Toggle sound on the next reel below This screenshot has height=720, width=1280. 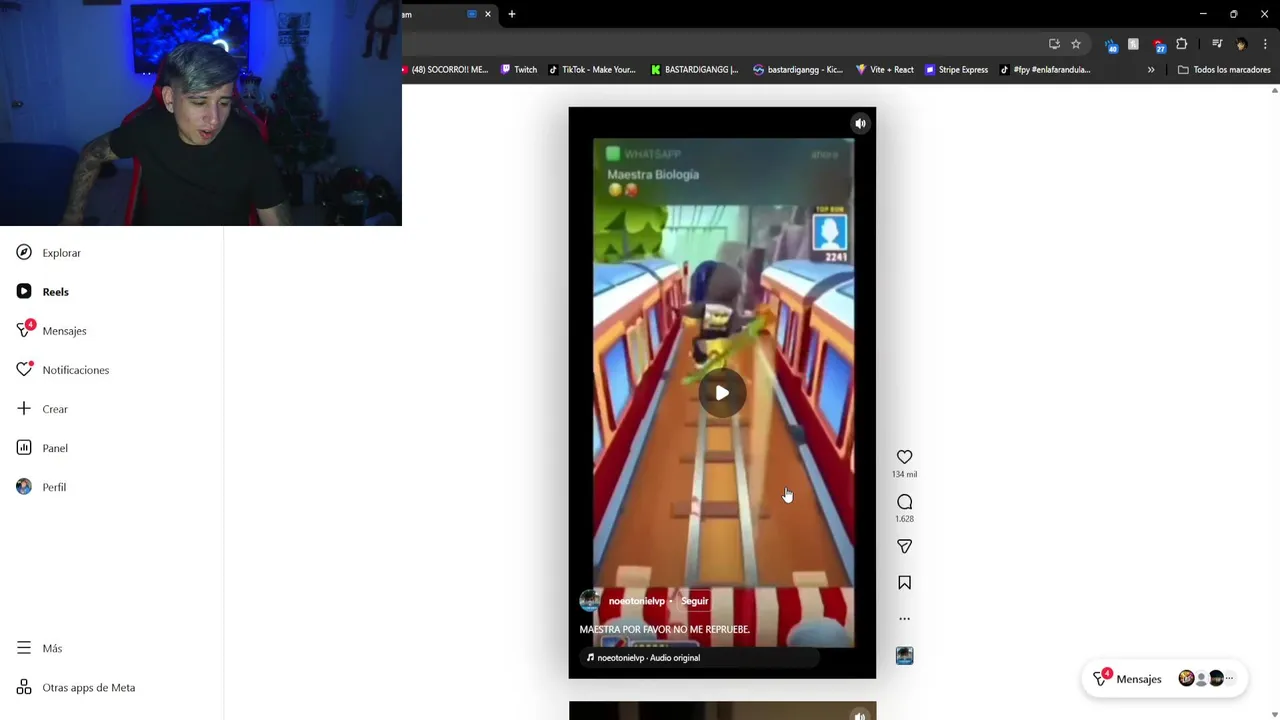point(860,714)
